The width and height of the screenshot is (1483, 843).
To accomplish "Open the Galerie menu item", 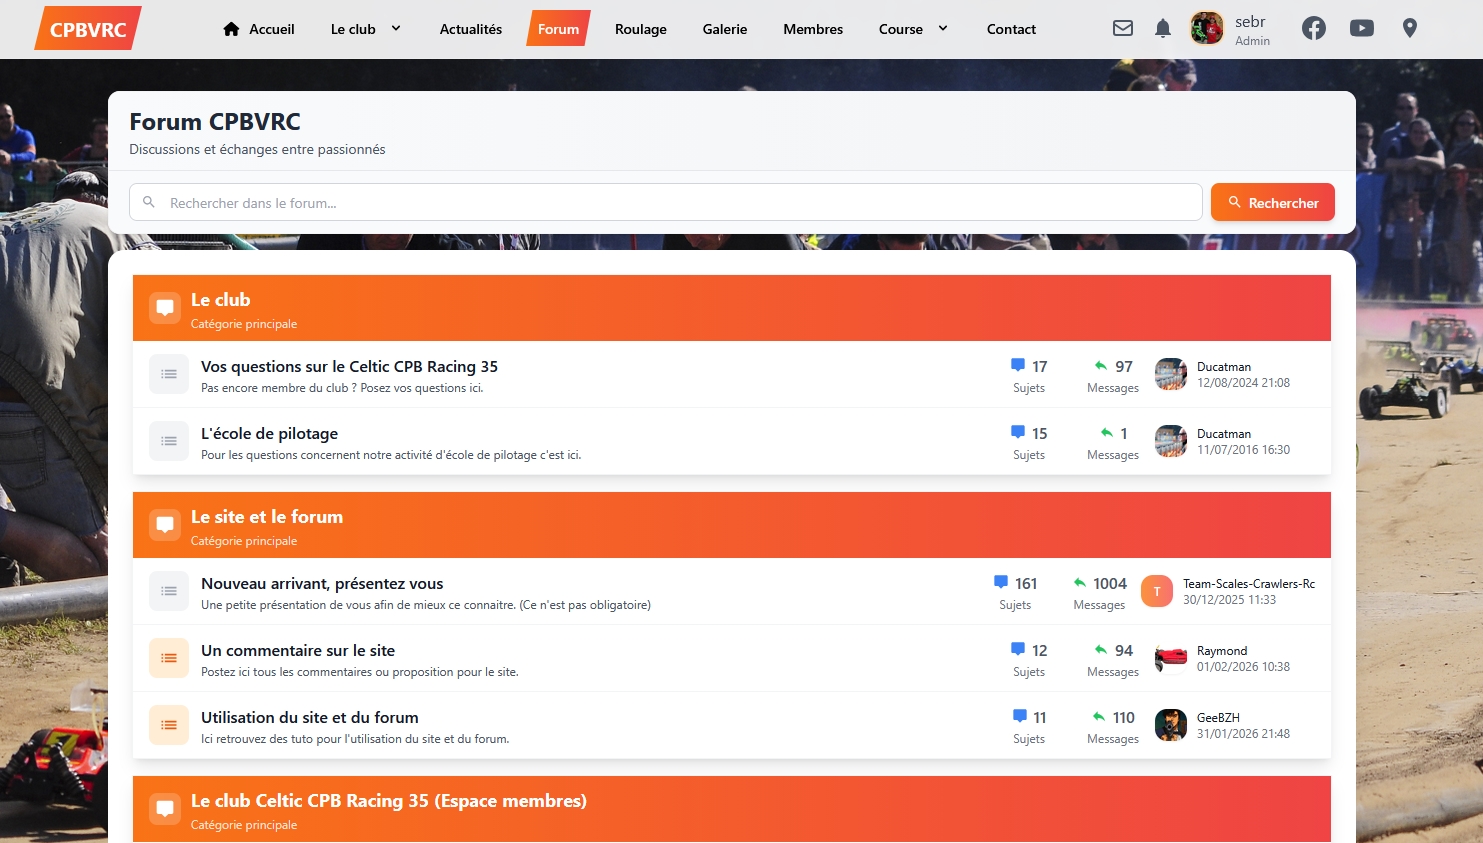I will pyautogui.click(x=724, y=29).
